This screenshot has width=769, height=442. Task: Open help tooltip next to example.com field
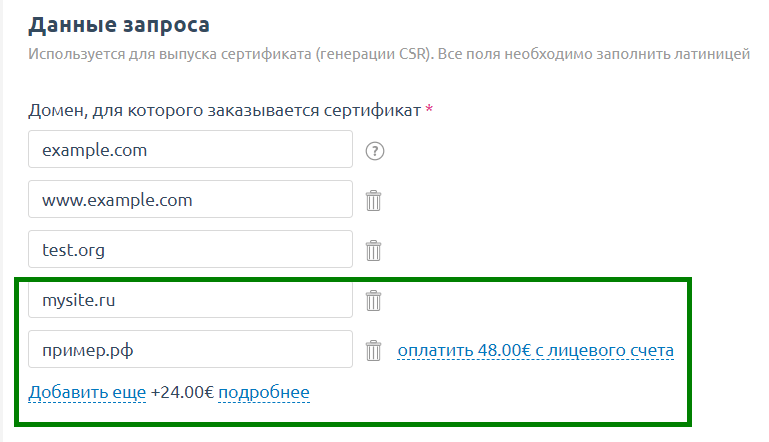[375, 151]
